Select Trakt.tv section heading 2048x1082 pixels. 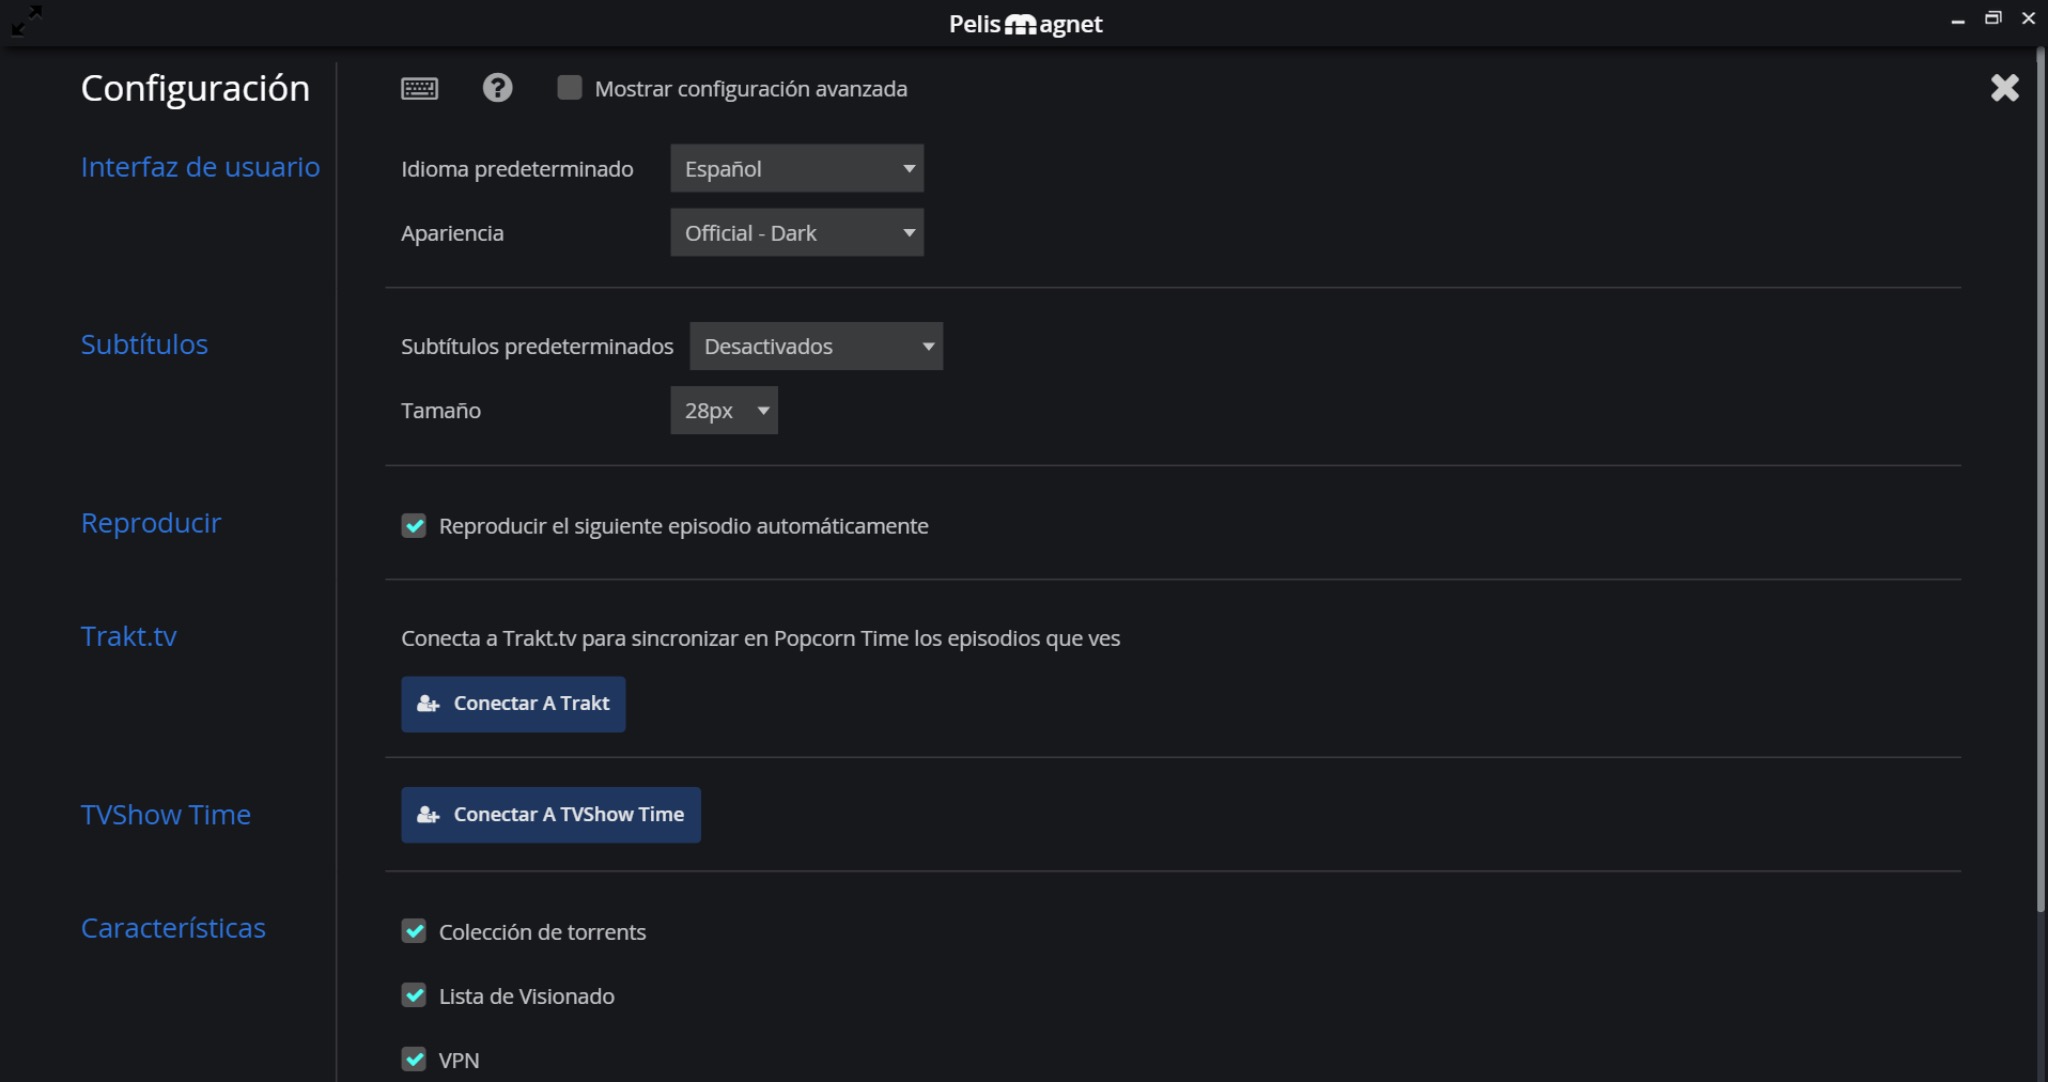pyautogui.click(x=128, y=636)
